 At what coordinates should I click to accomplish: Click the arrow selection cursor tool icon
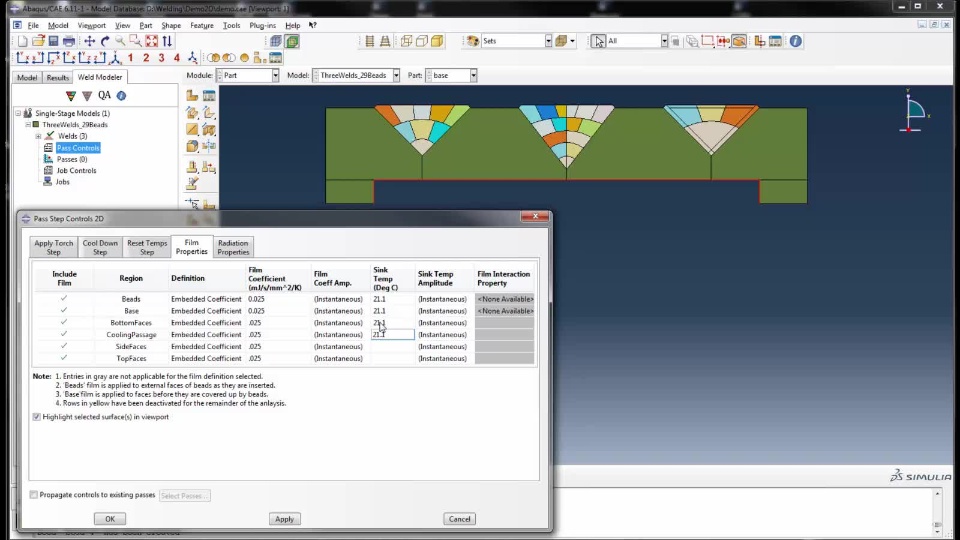598,41
